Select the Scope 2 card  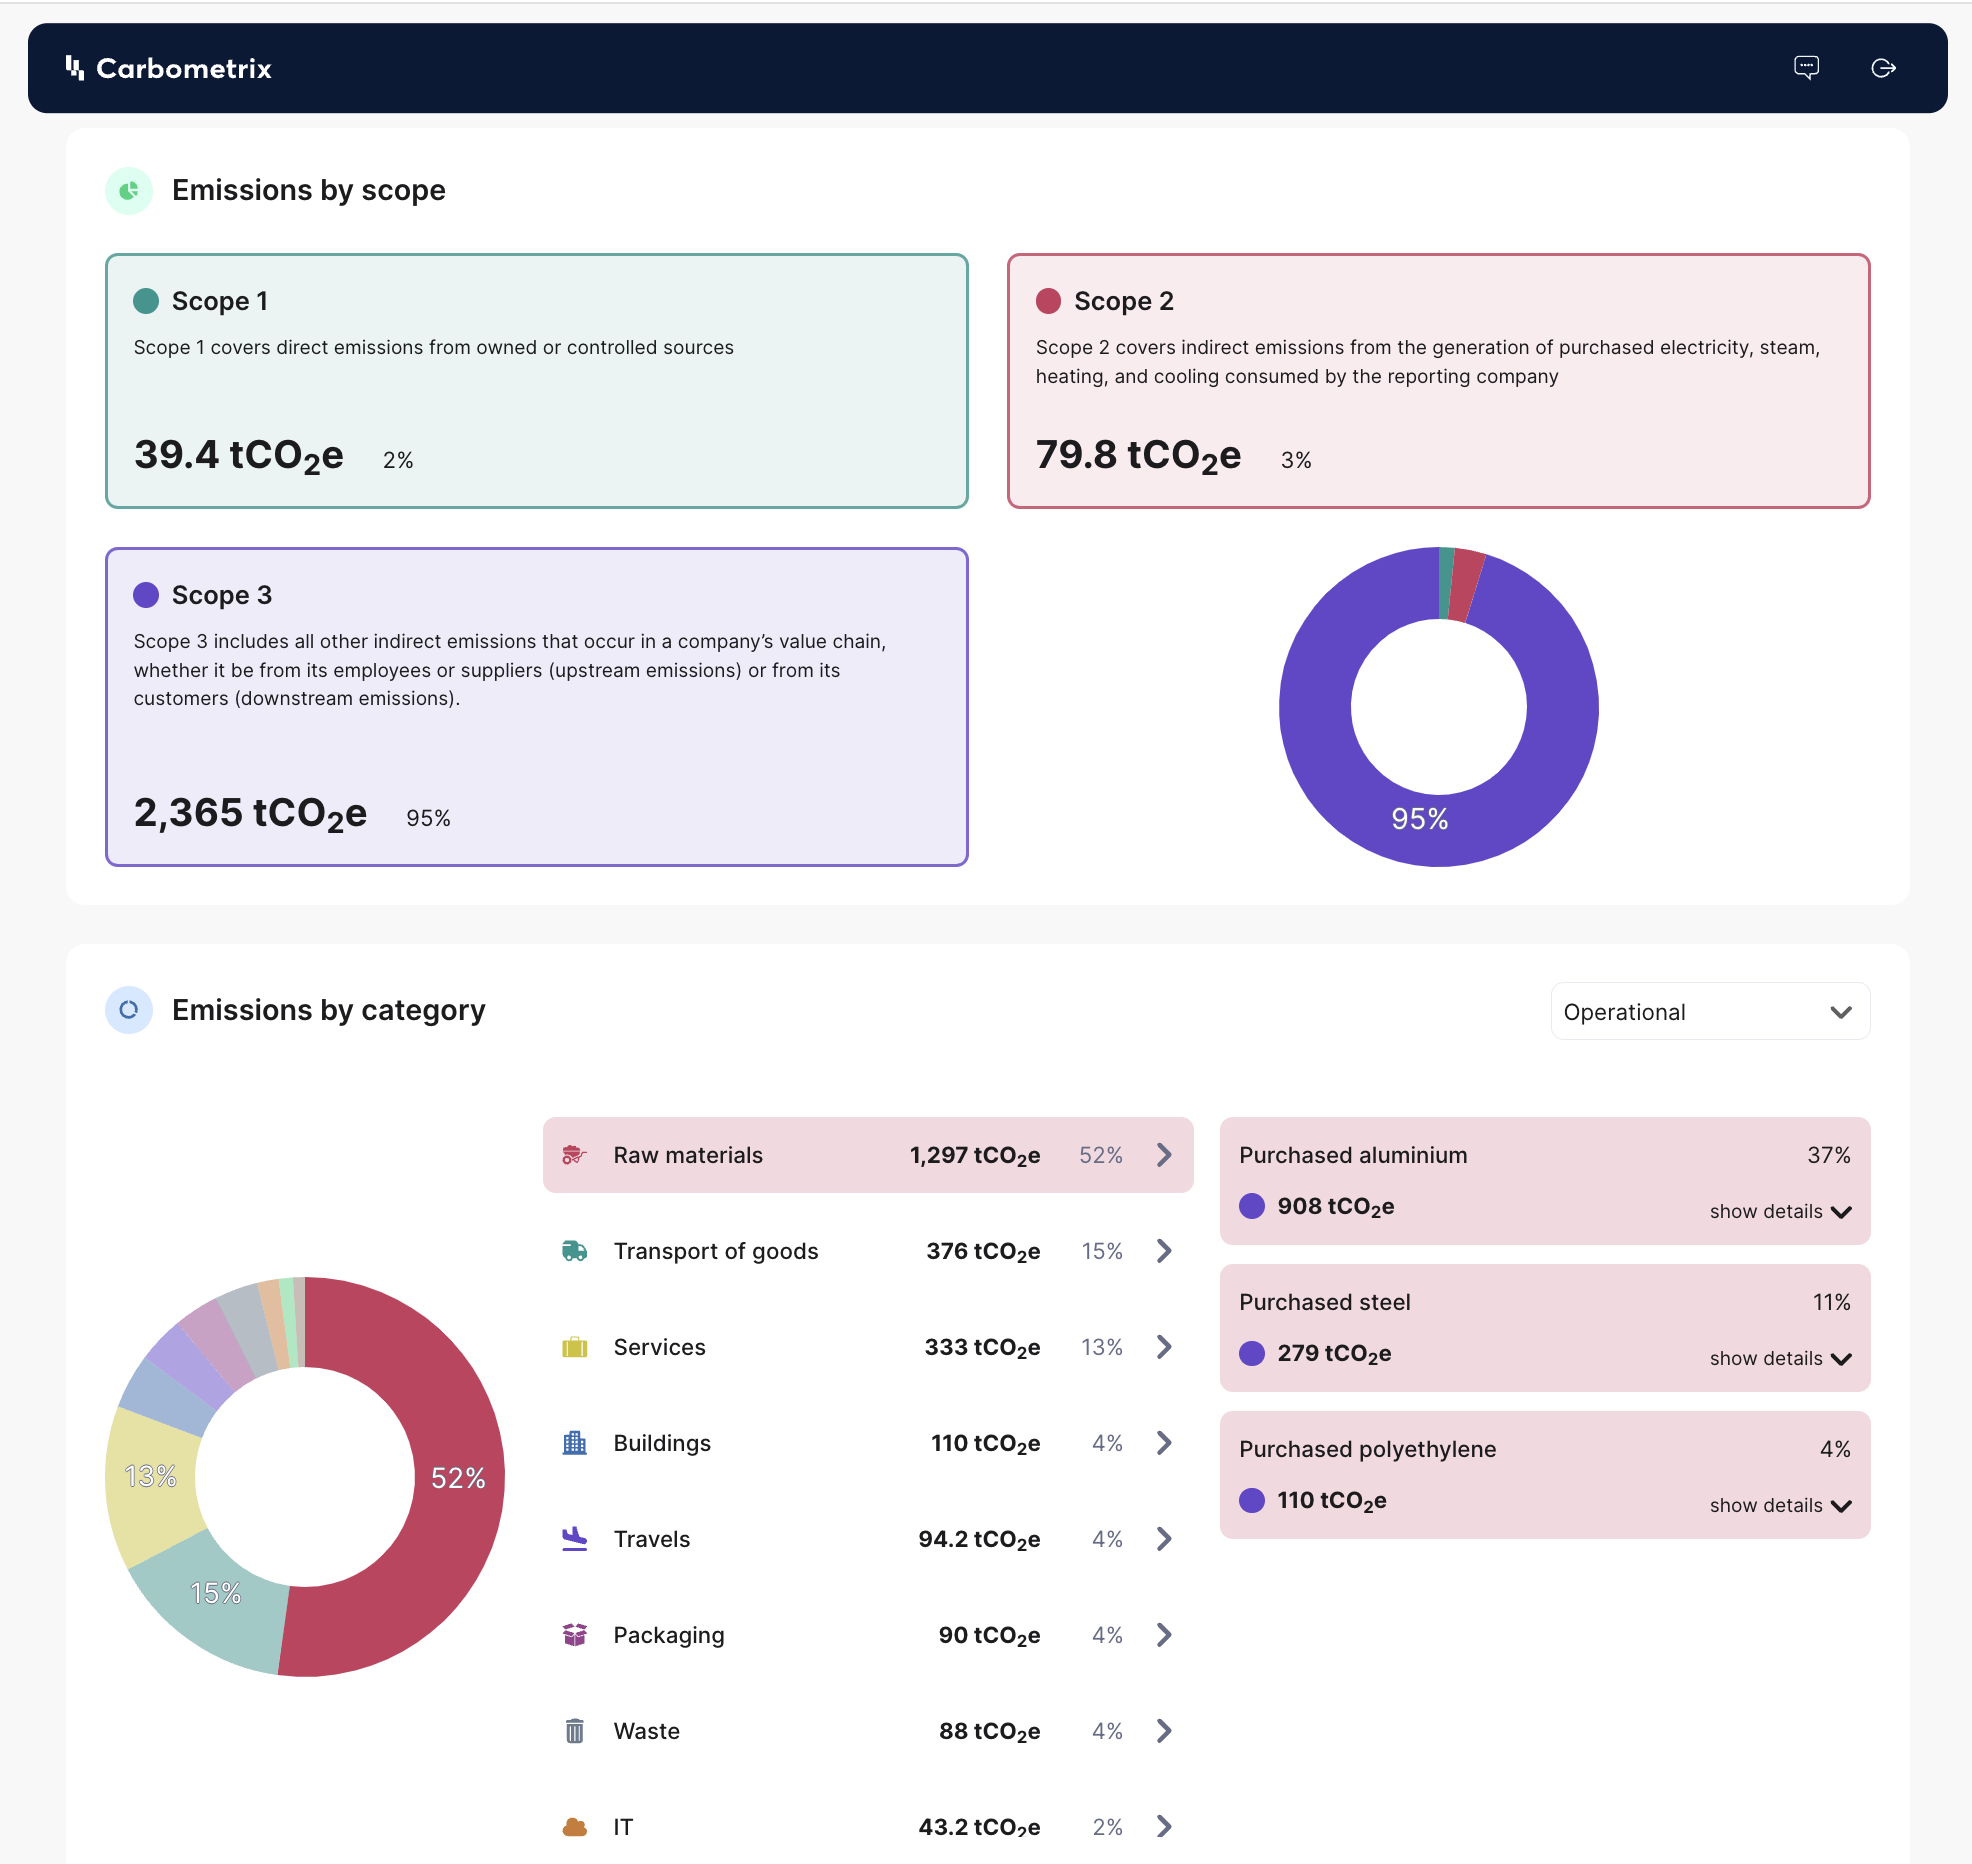tap(1438, 381)
